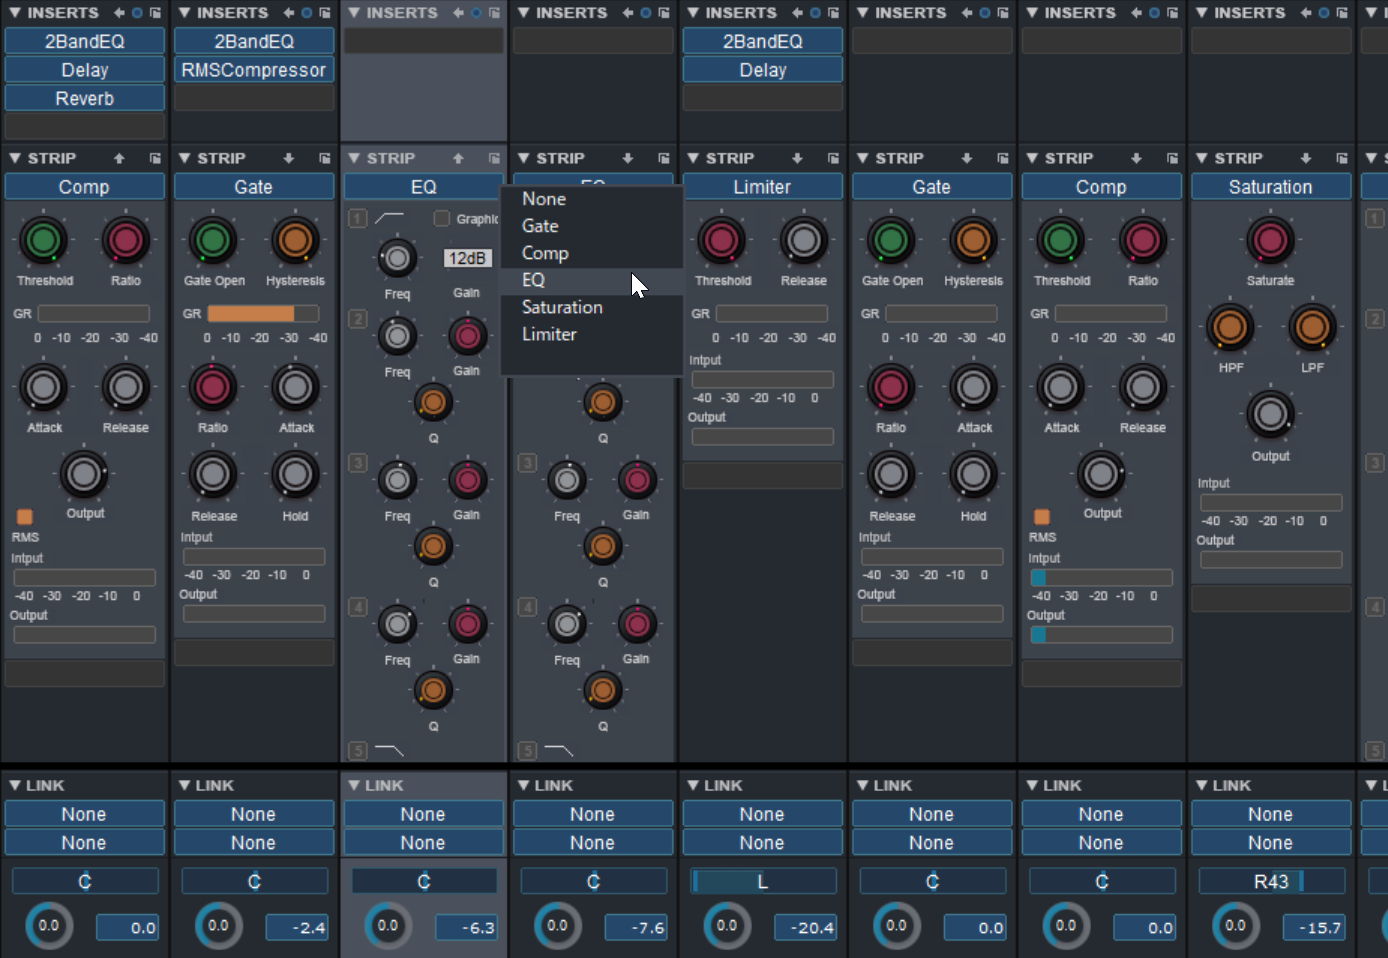Pop out the Saturation strip window icon
Image resolution: width=1388 pixels, height=958 pixels.
pos(1342,158)
